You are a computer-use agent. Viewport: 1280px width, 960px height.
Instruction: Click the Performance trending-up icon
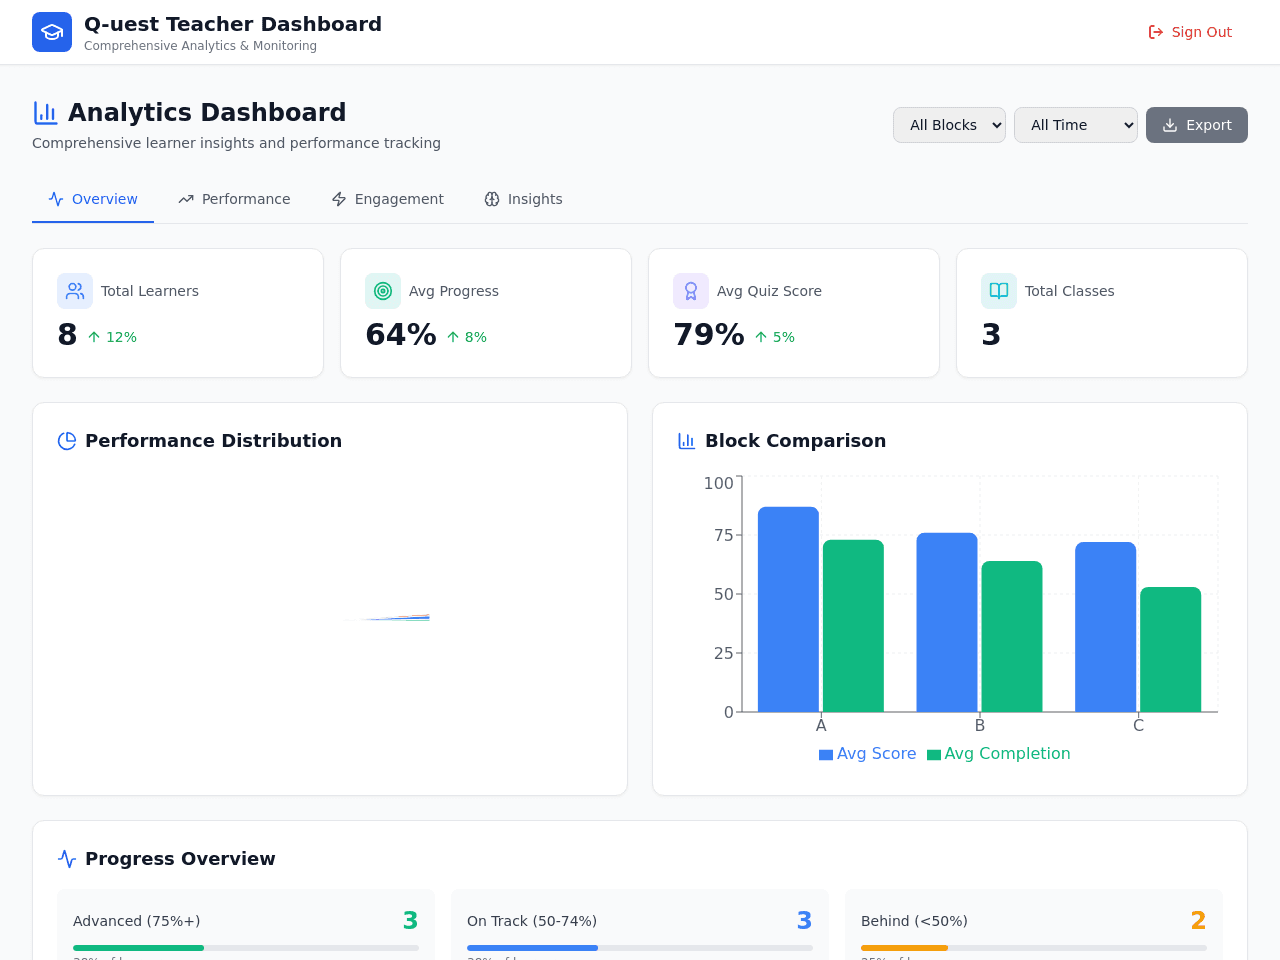click(x=186, y=199)
